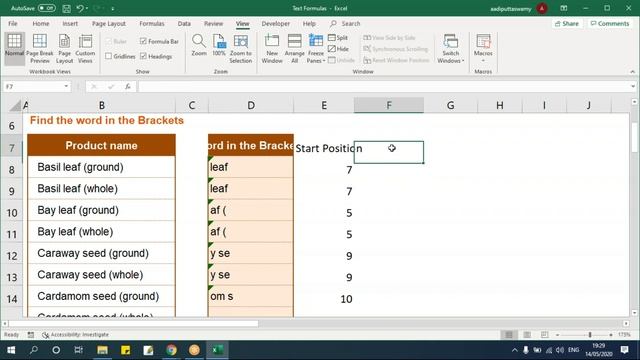Open Windows Start menu
The width and height of the screenshot is (640, 360).
click(x=11, y=350)
